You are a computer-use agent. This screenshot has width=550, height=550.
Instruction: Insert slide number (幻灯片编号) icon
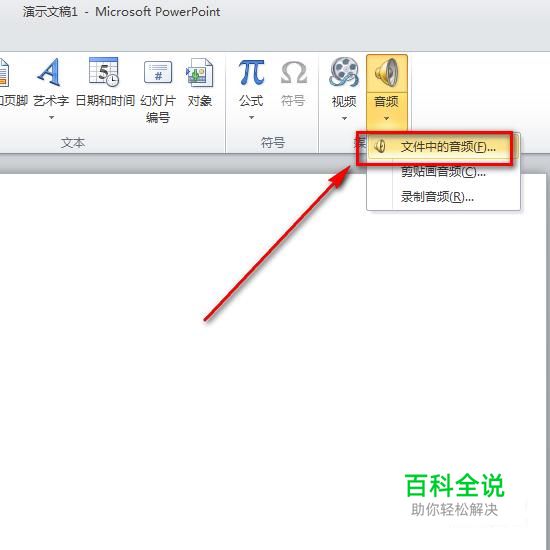(x=158, y=72)
